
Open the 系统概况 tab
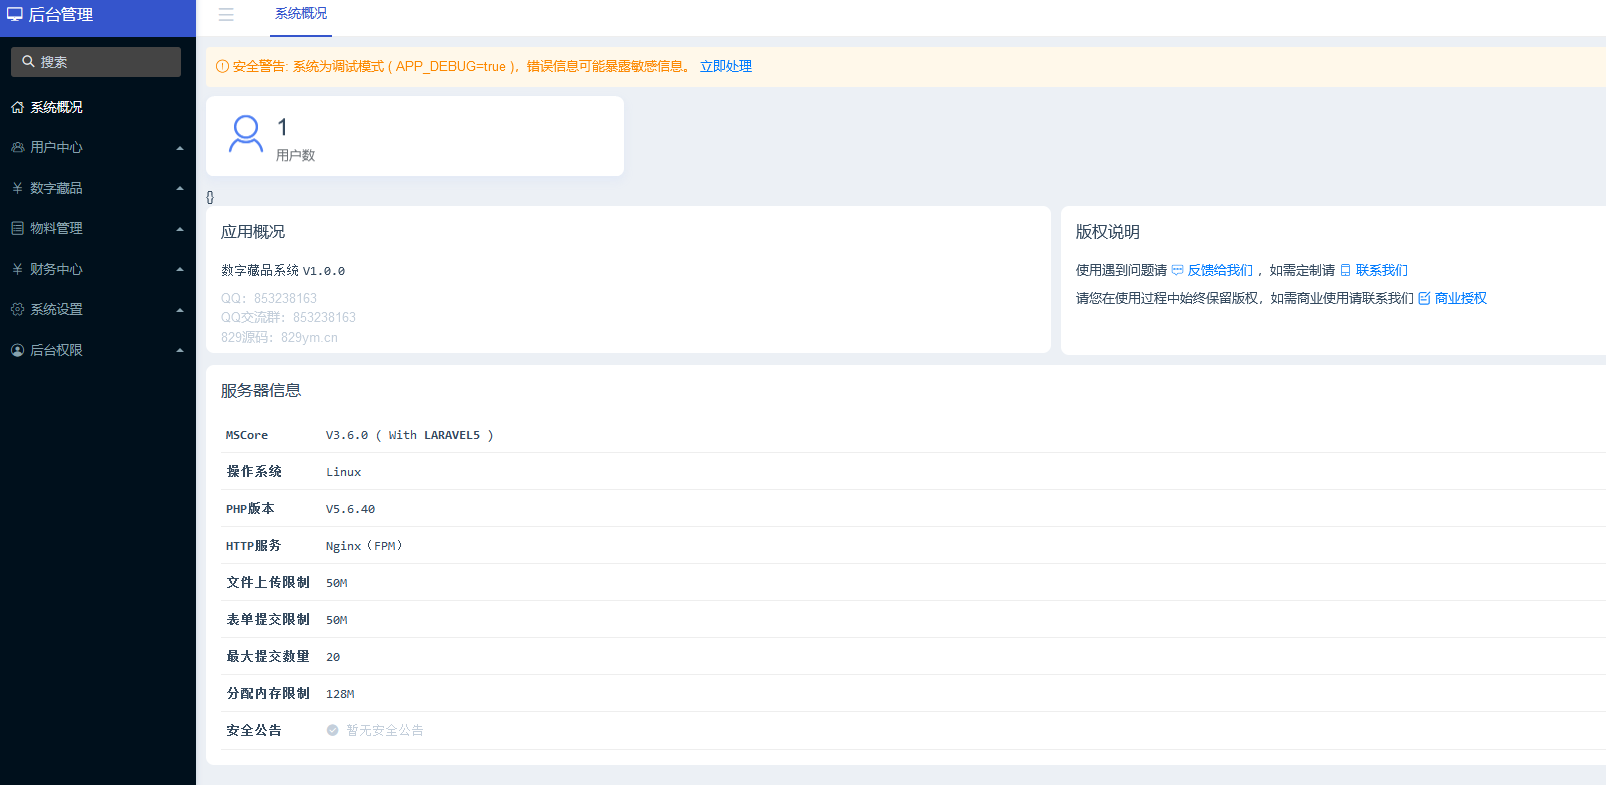301,14
